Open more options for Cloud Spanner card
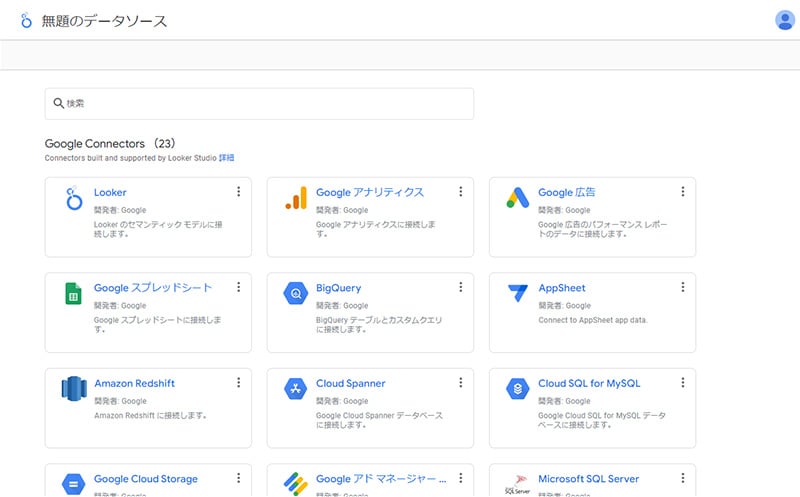Viewport: 800px width, 497px height. click(x=461, y=382)
